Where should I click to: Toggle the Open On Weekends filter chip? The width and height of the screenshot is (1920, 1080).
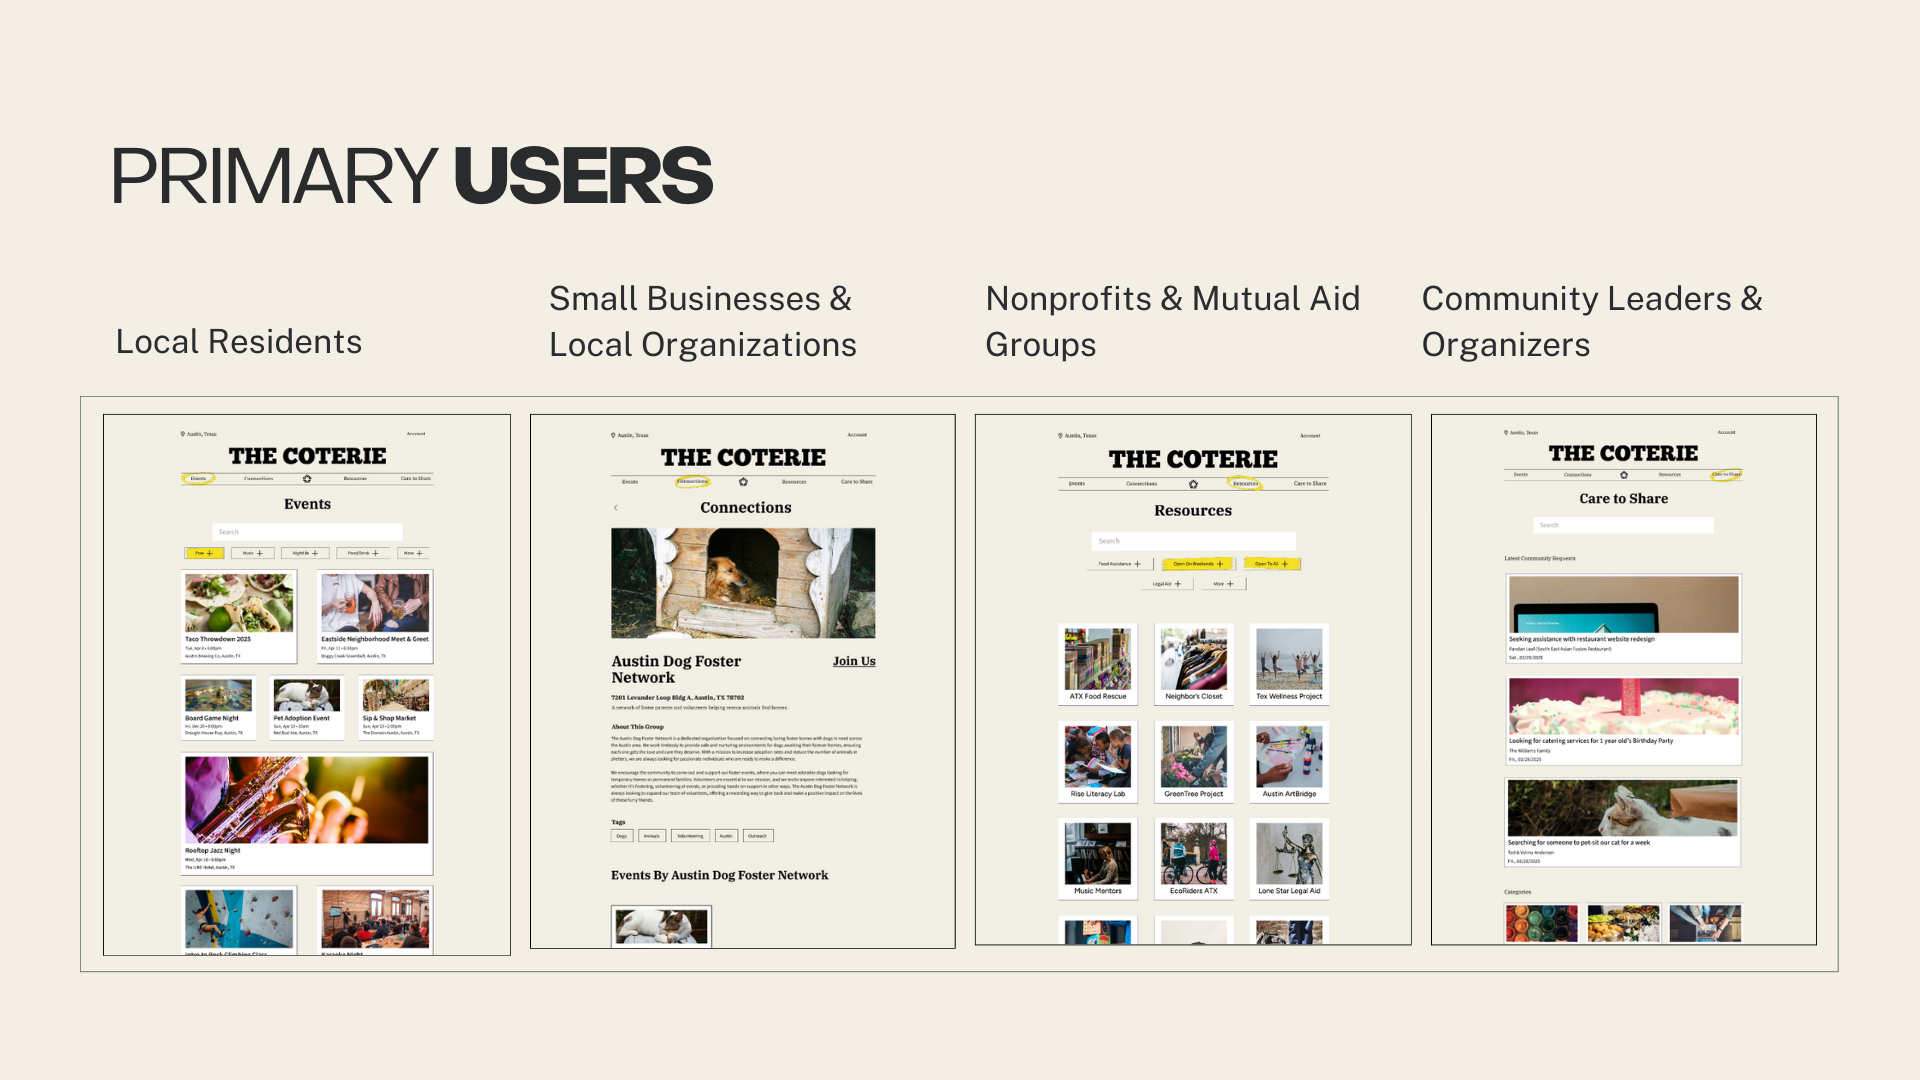1198,564
